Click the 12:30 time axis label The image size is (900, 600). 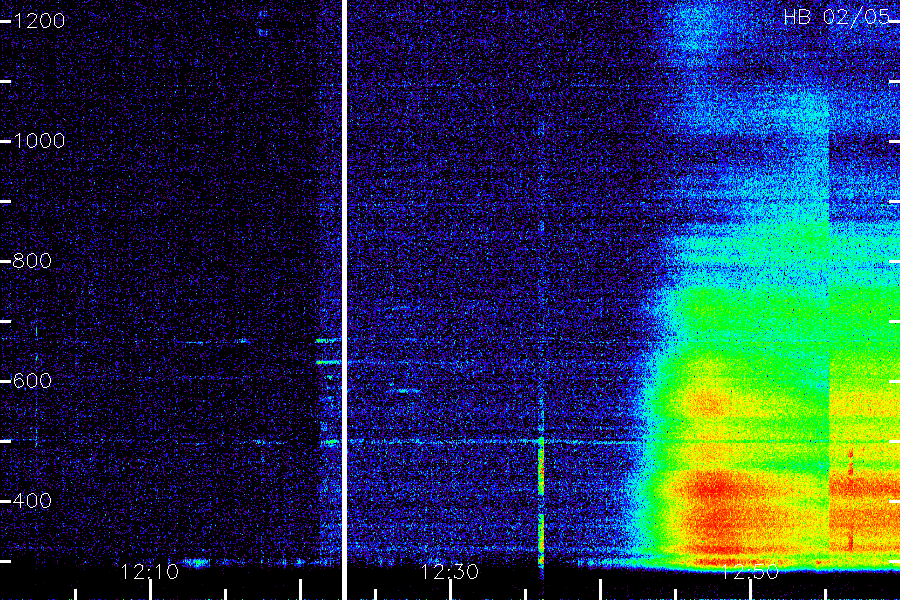click(x=449, y=571)
